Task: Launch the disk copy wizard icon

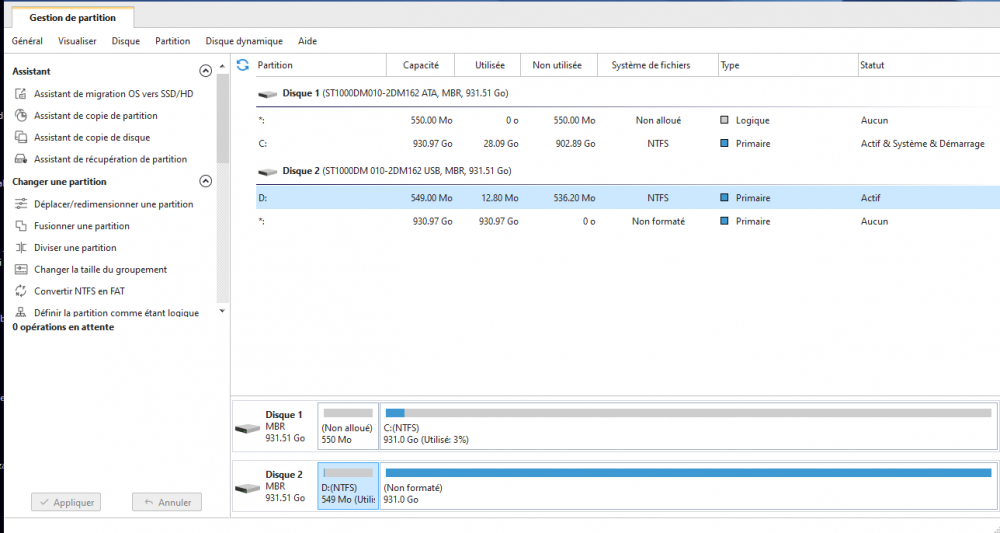Action: click(20, 138)
